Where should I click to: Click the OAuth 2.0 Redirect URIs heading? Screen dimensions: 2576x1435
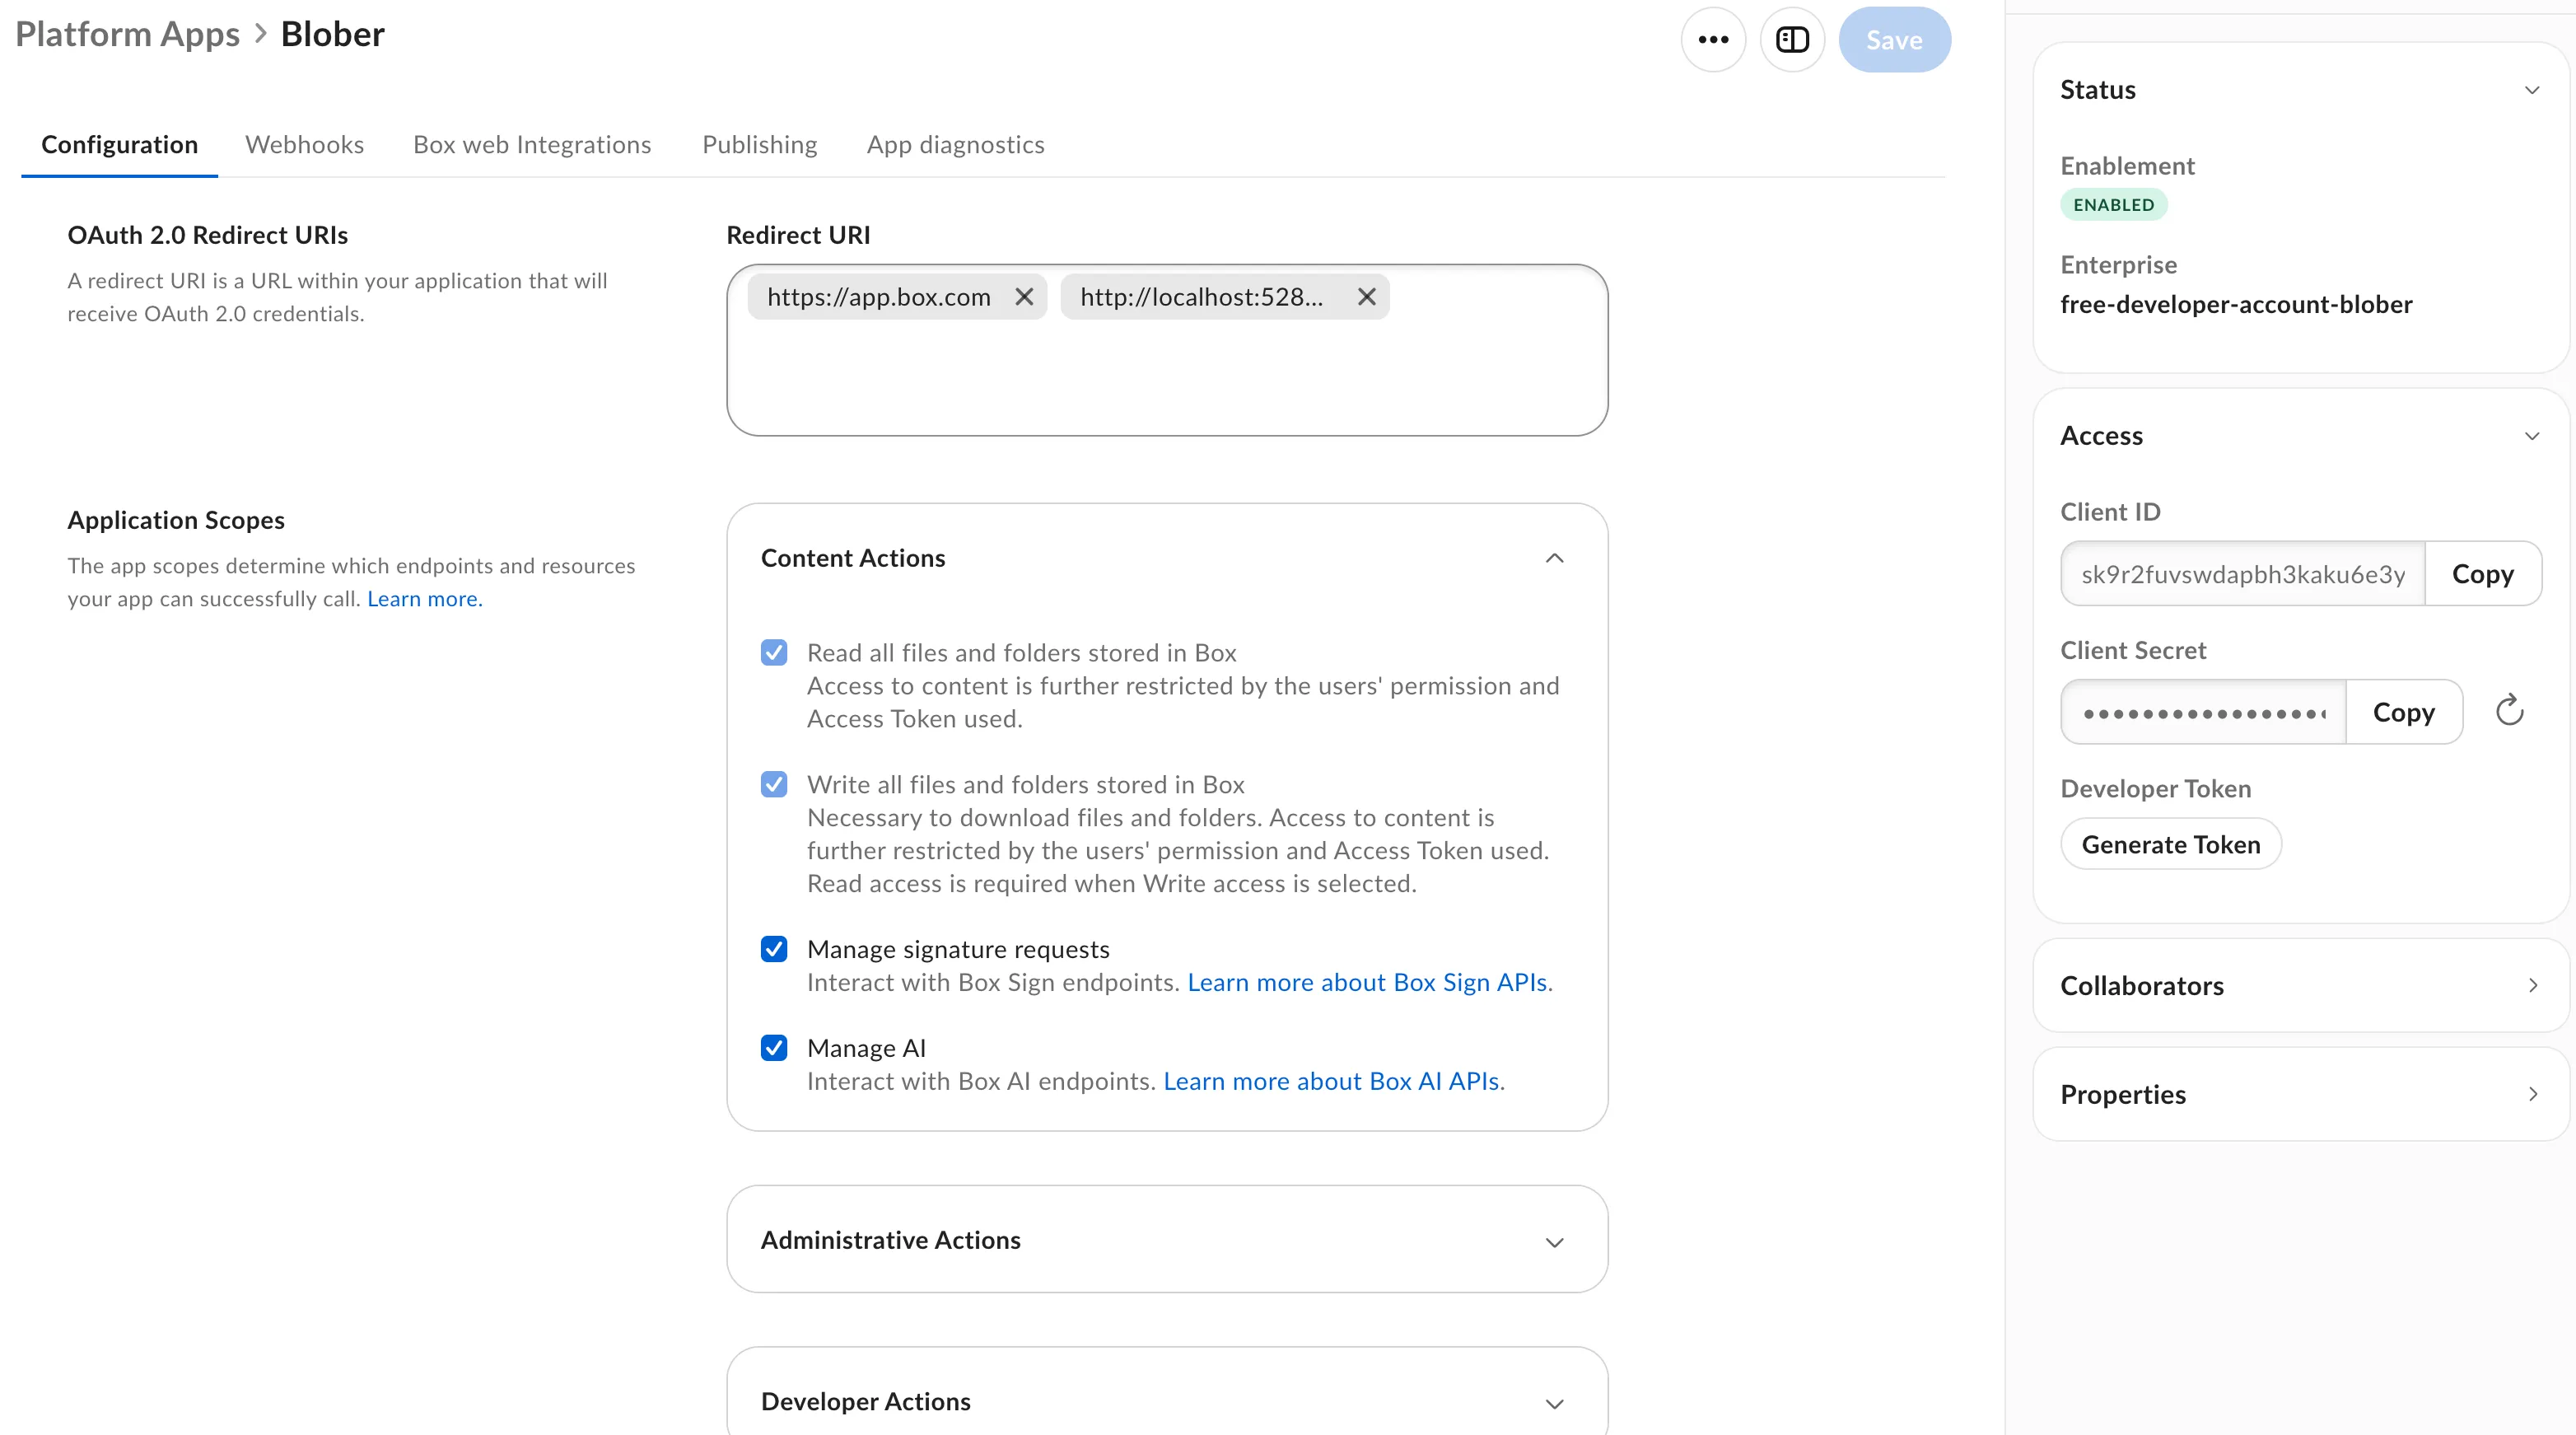tap(208, 235)
